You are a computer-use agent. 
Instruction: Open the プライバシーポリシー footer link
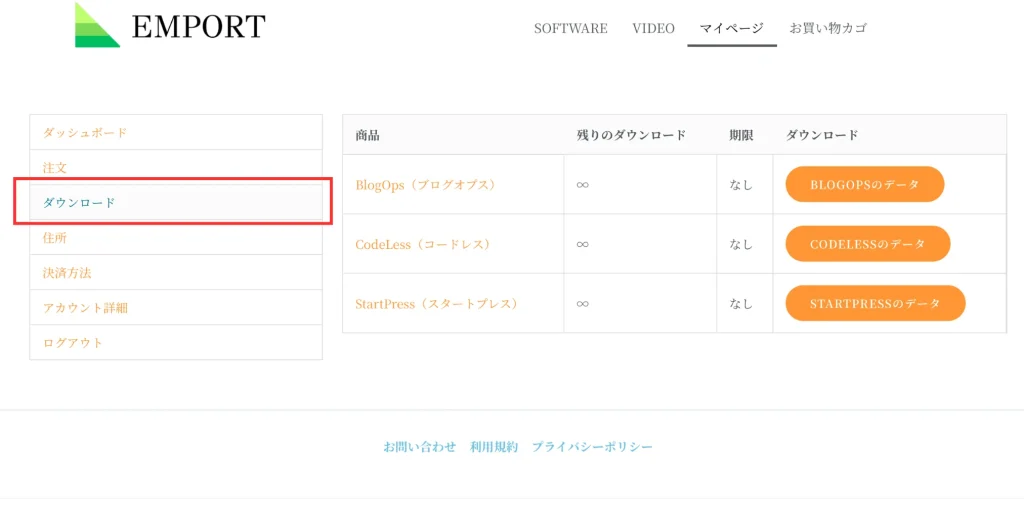592,447
